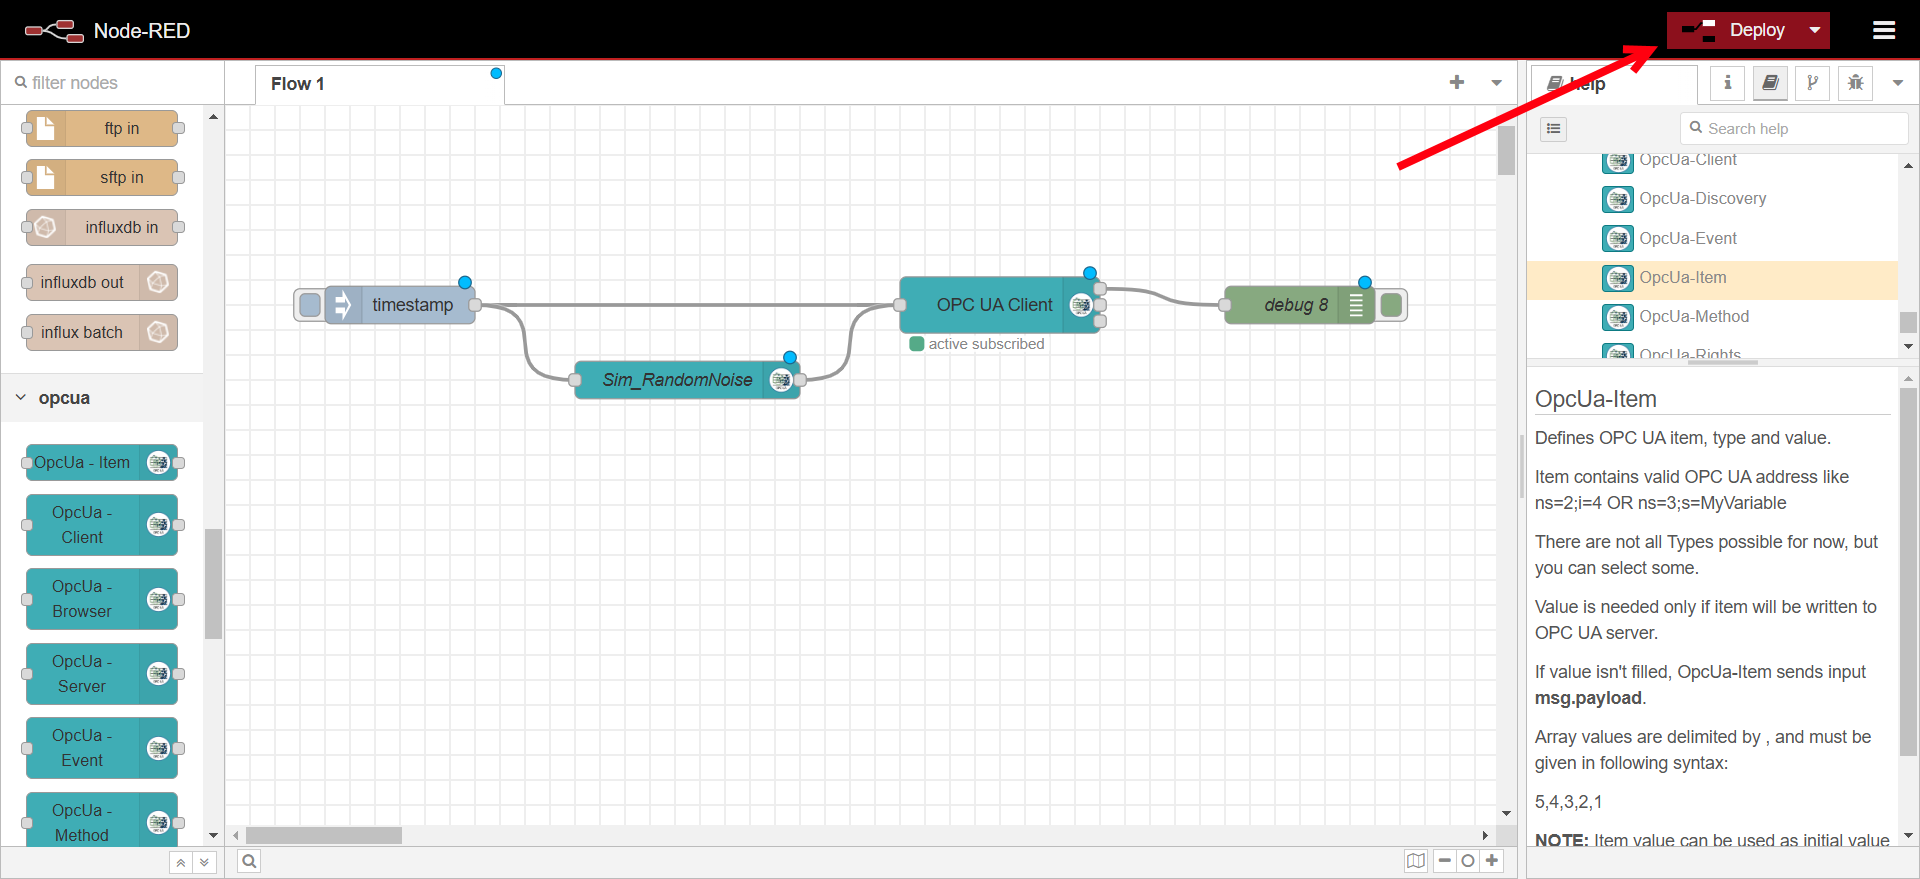
Task: Open the debug messages bug icon
Action: (x=1855, y=83)
